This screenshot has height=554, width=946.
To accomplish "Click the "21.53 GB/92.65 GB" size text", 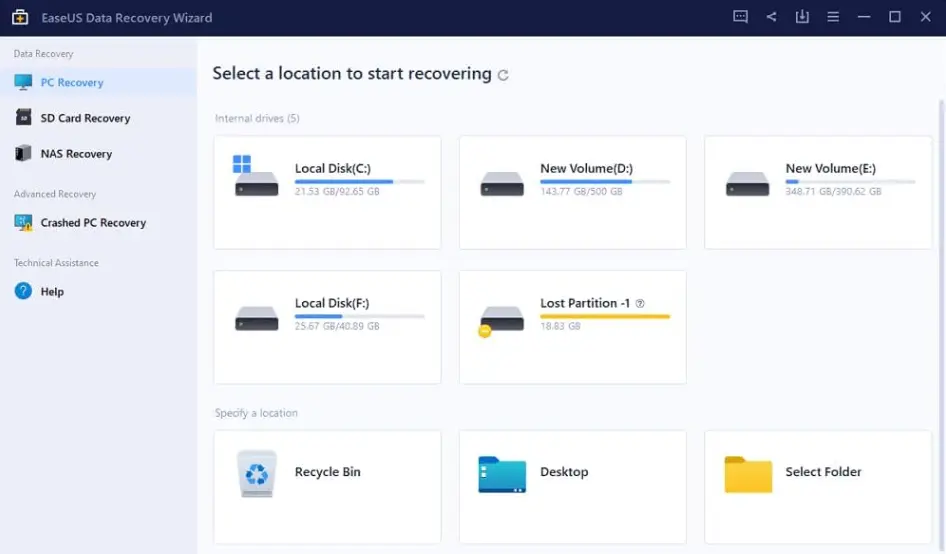I will pyautogui.click(x=337, y=191).
